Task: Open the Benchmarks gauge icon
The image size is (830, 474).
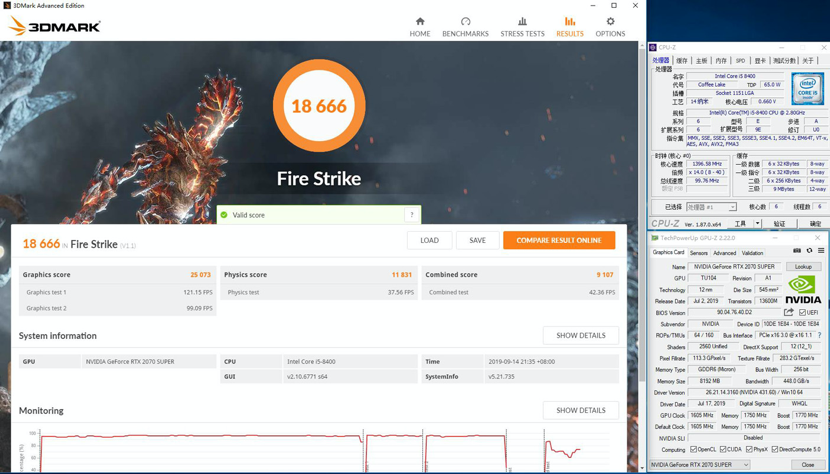Action: click(465, 21)
